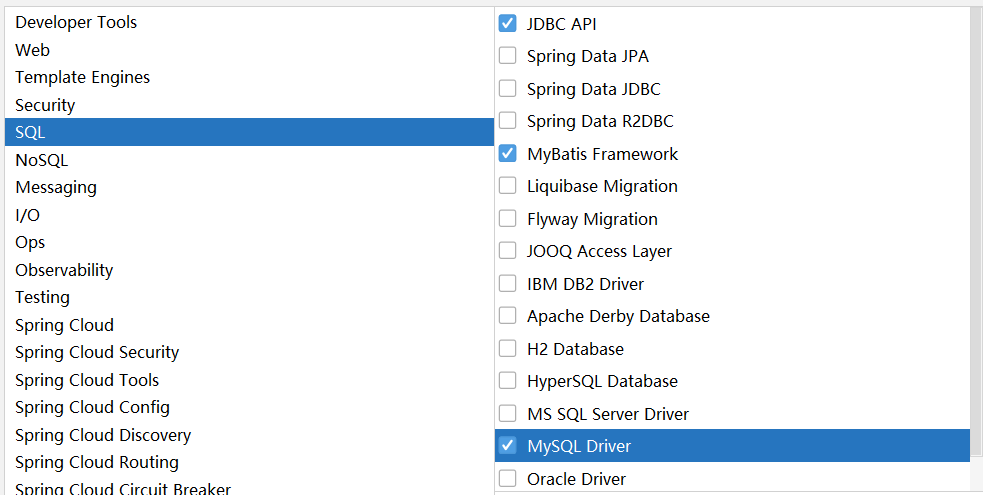This screenshot has height=495, width=983.
Task: Check the H2 Database box
Action: point(507,348)
